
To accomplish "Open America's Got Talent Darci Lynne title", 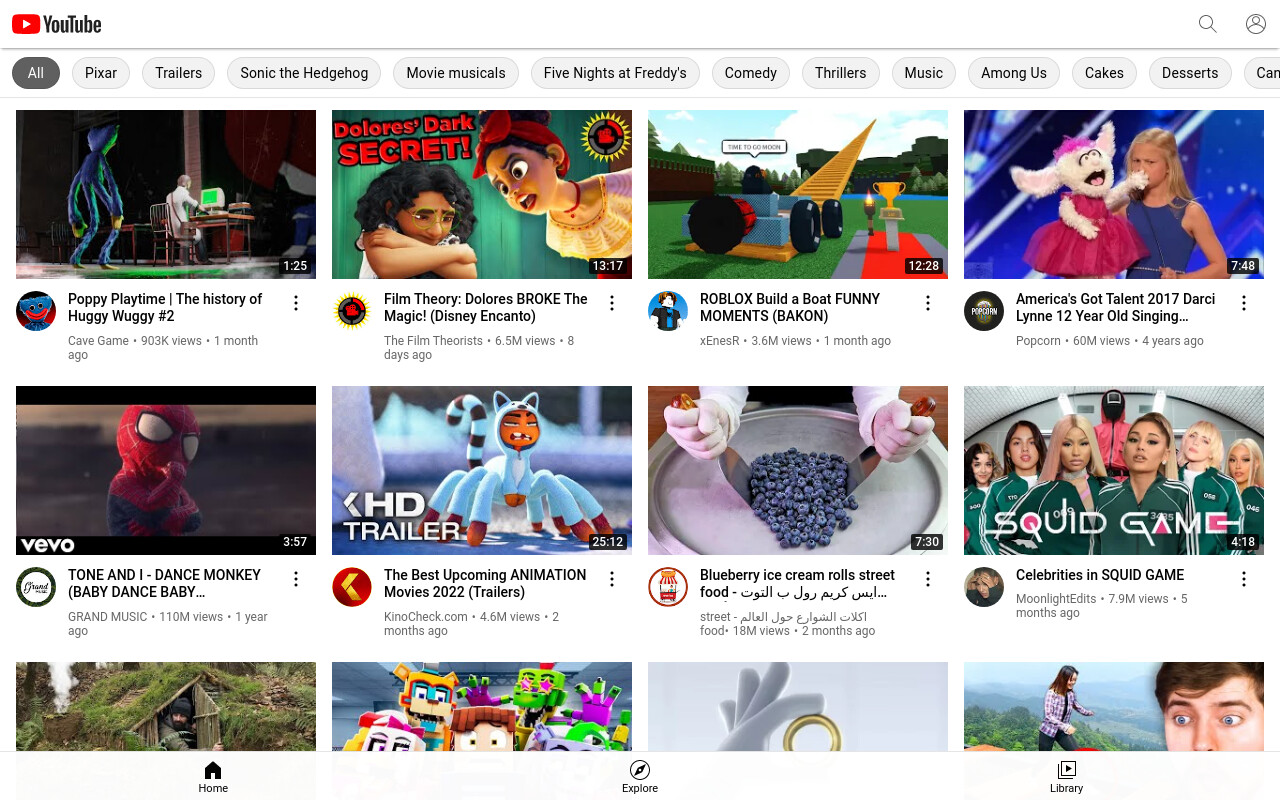I will tap(1116, 307).
